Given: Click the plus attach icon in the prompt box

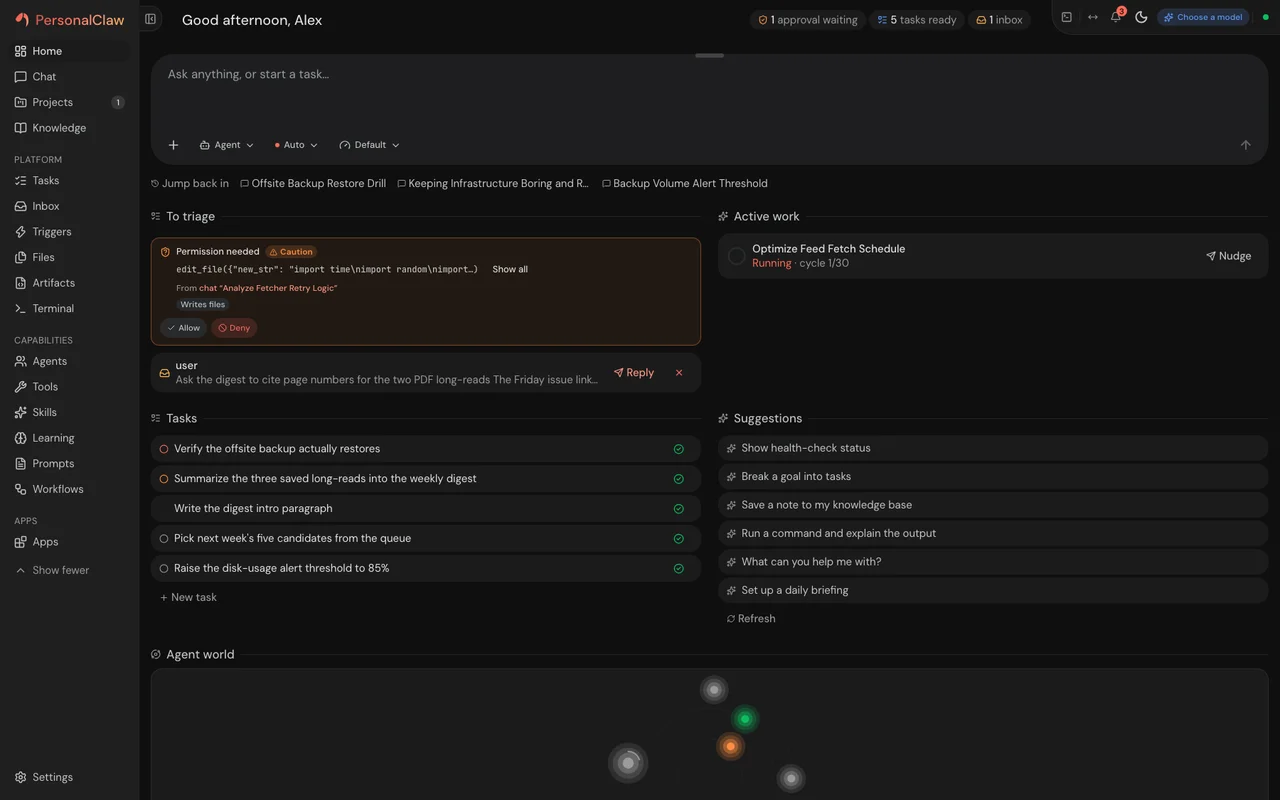Looking at the screenshot, I should coord(173,145).
